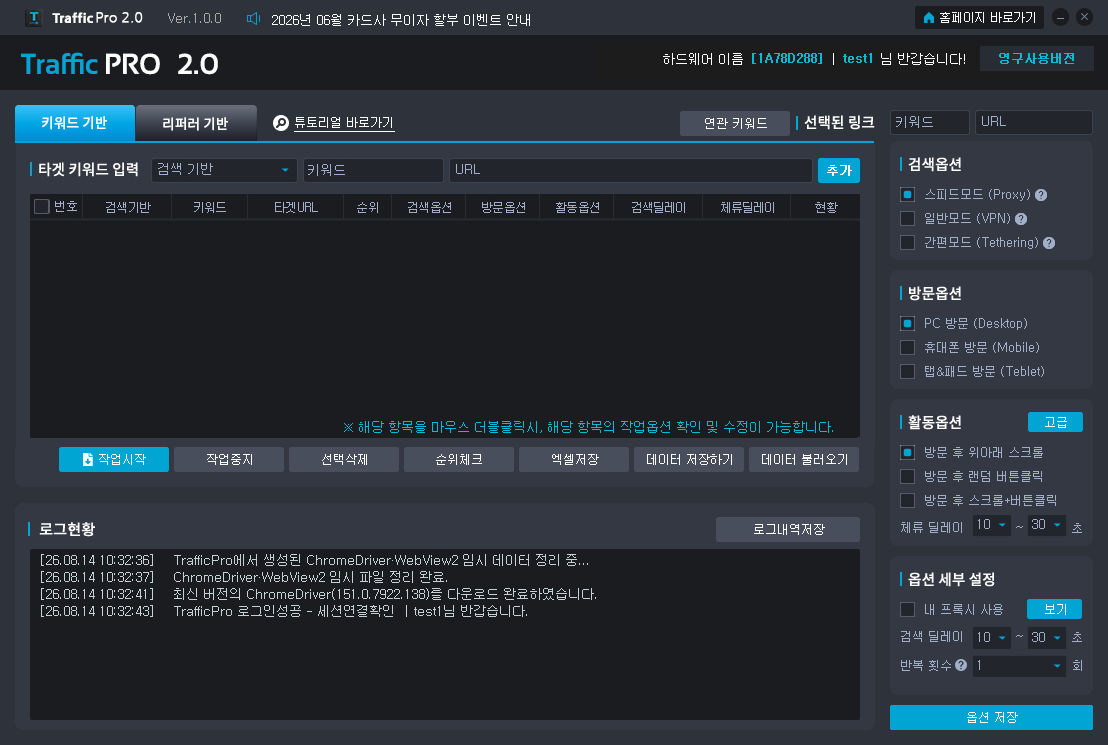Minimize the TrafficPro window
This screenshot has width=1108, height=745.
(1060, 18)
